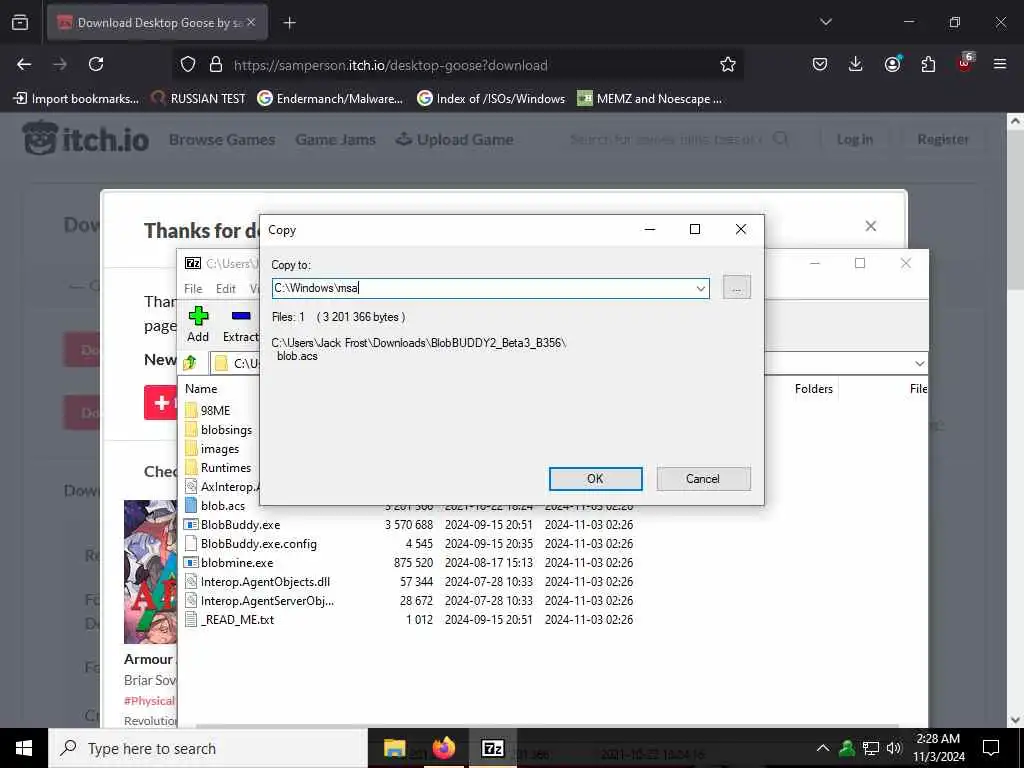Screen dimensions: 1024x768
Task: Select the BlobBuddy.exe.config file
Action: coord(259,543)
